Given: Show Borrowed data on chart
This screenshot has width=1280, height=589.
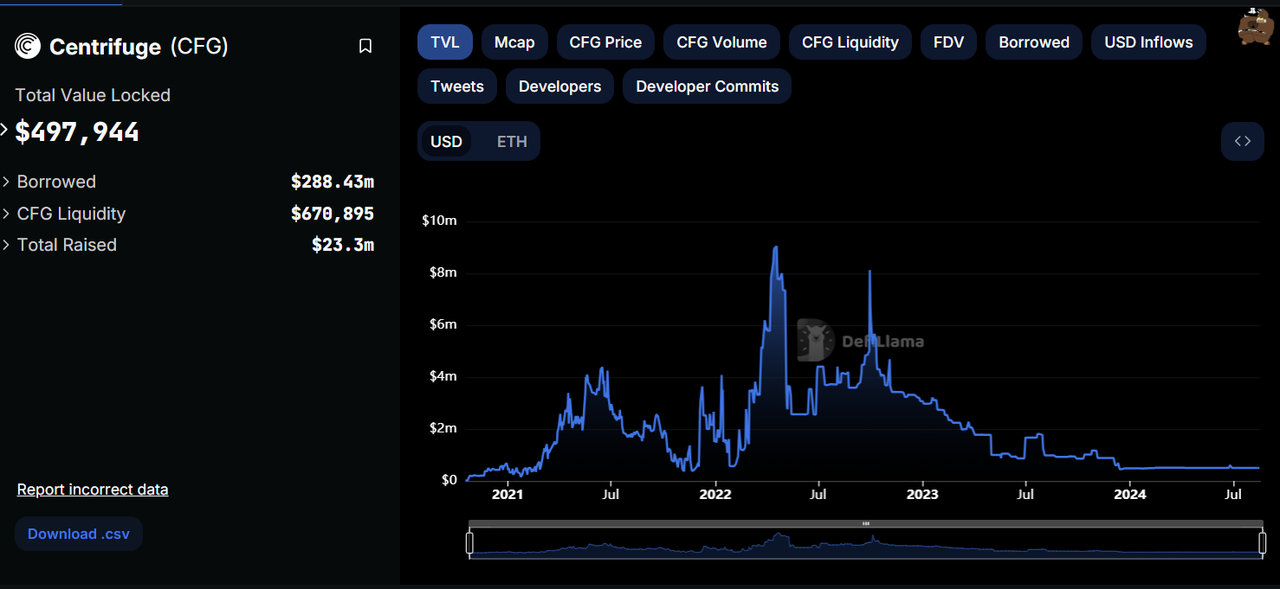Looking at the screenshot, I should [x=1033, y=42].
